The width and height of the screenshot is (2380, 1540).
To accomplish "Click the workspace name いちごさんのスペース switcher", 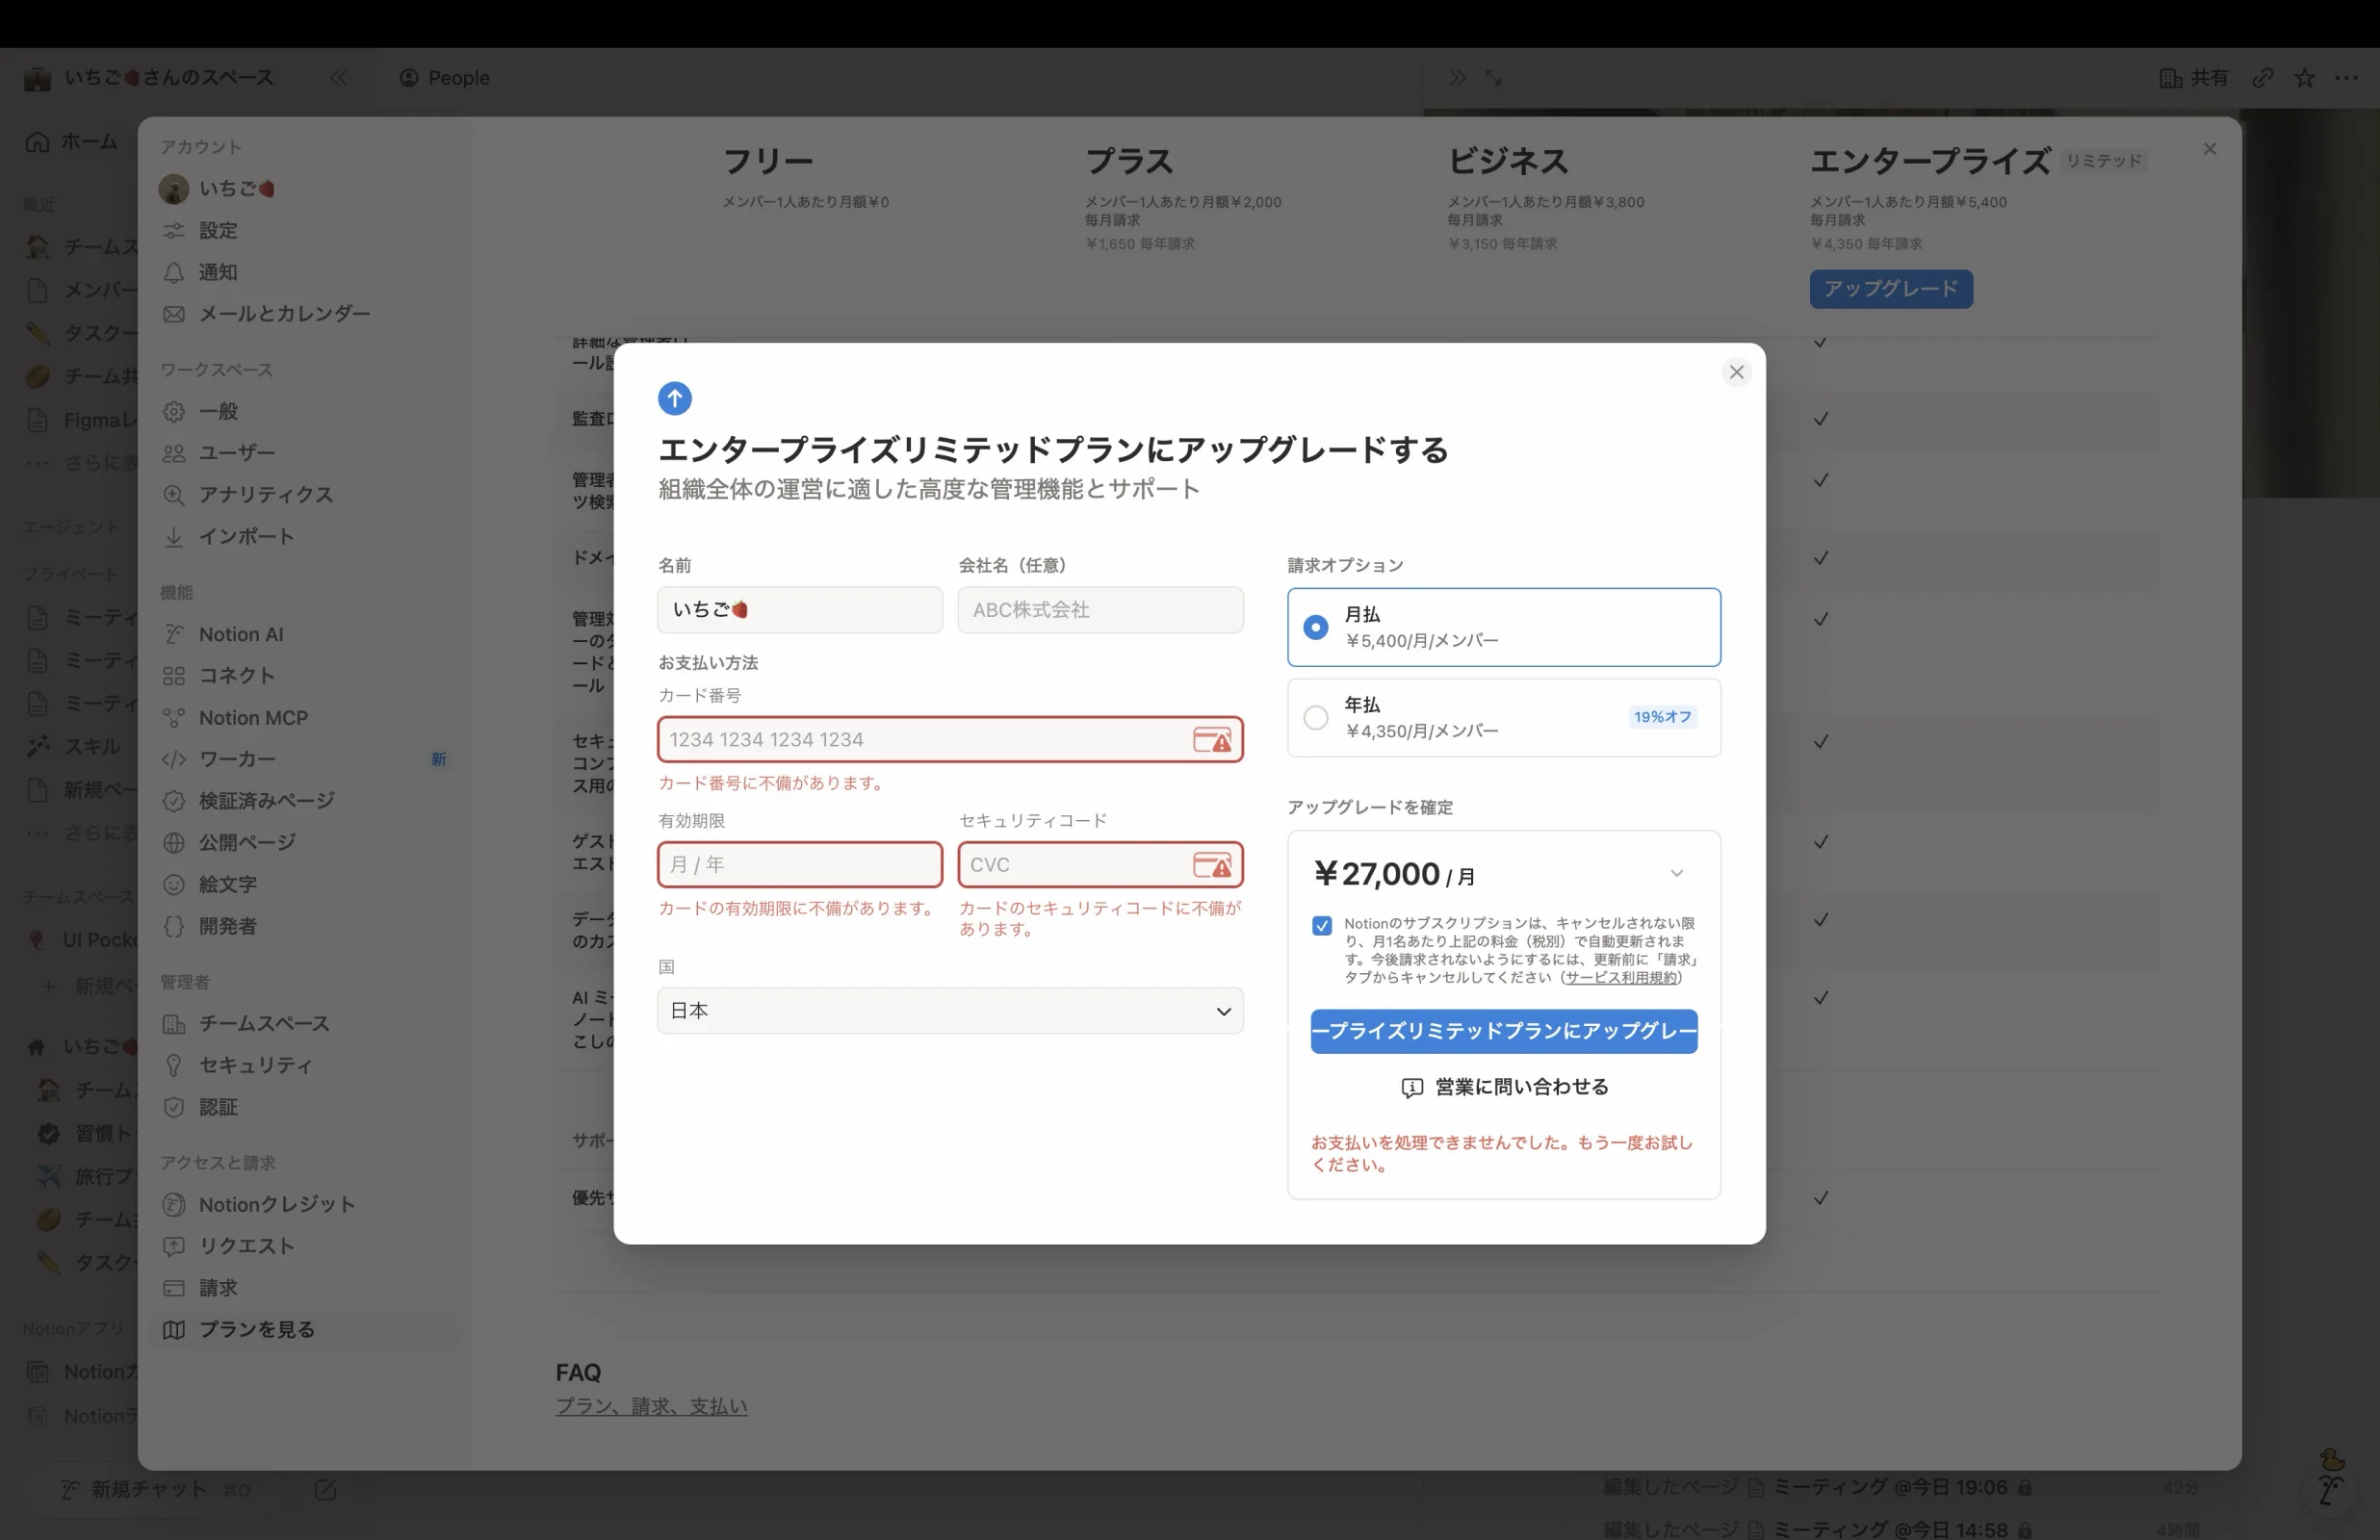I will click(149, 78).
